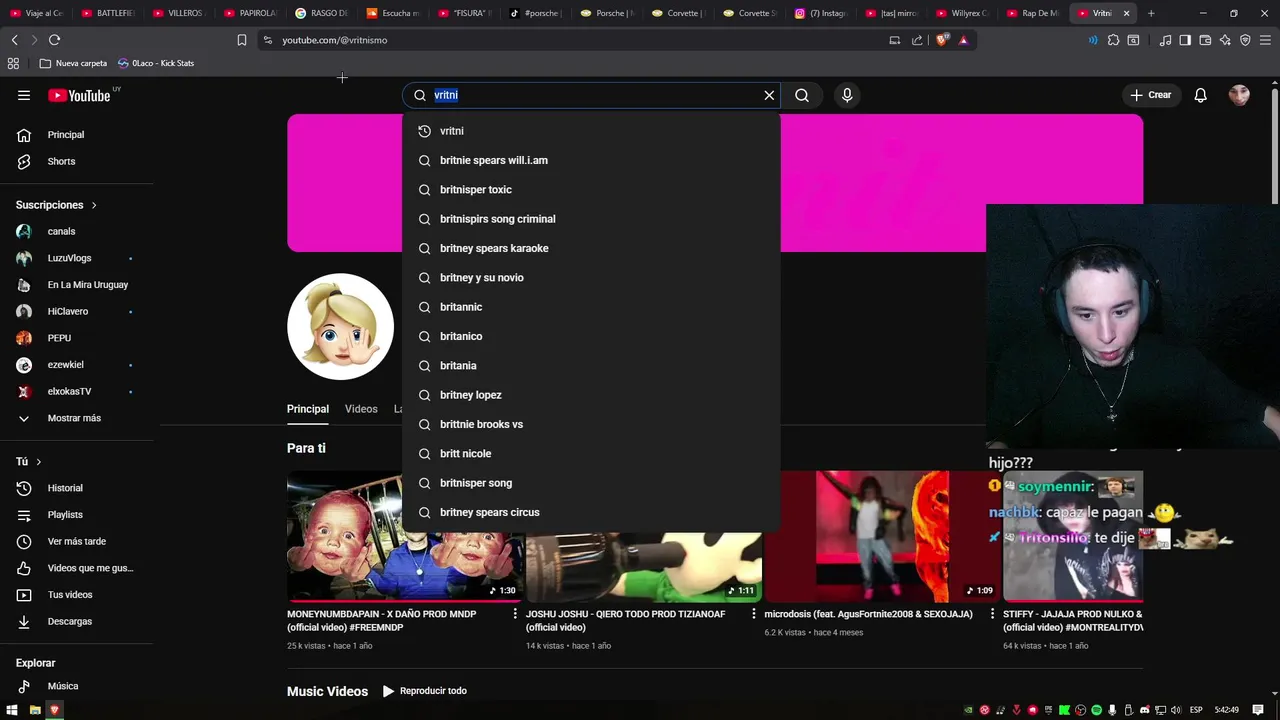The width and height of the screenshot is (1280, 720).
Task: Select suggestion "britney lopez"
Action: point(591,395)
